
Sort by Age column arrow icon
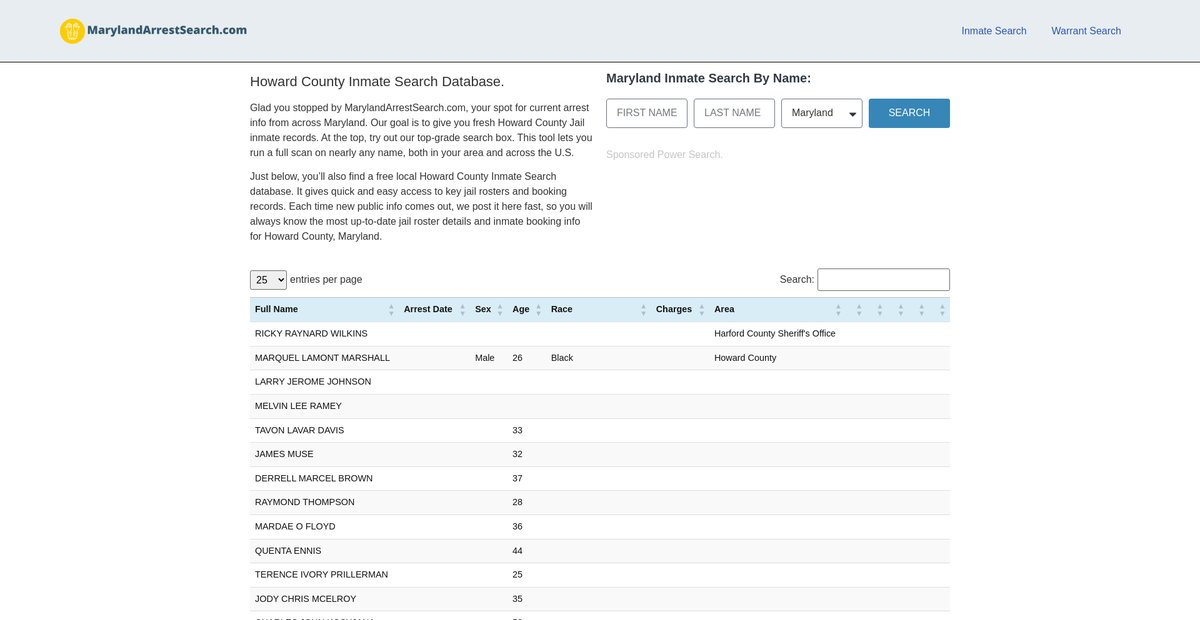538,310
